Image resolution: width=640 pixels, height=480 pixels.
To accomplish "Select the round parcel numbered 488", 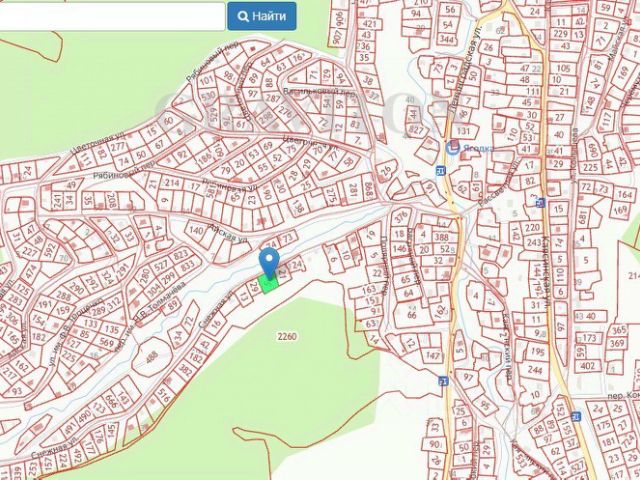I will coord(151,357).
